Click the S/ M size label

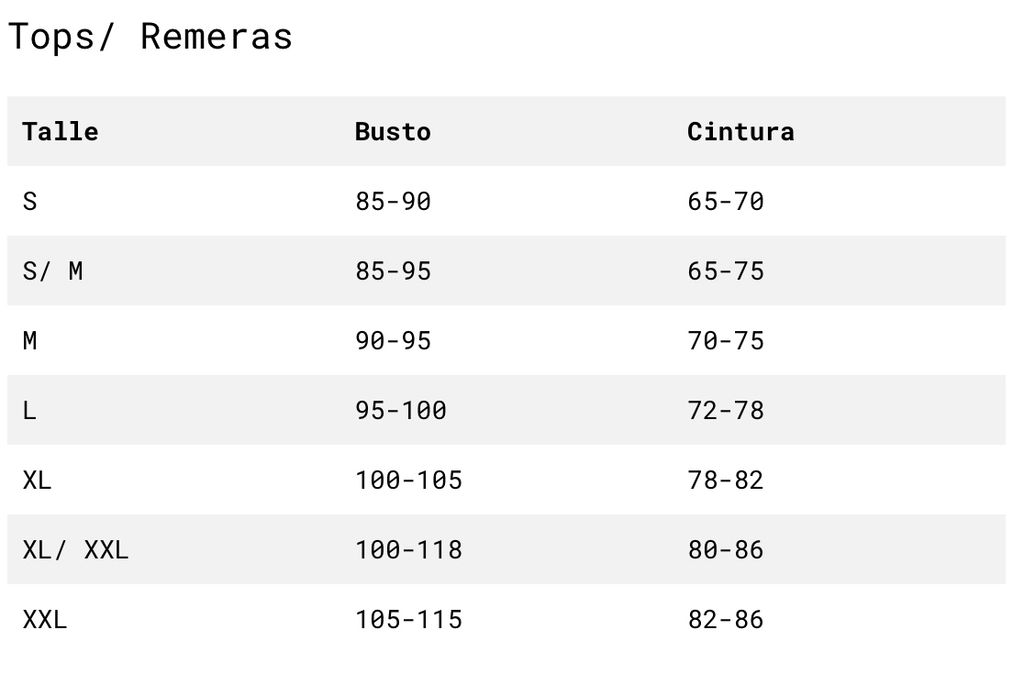point(53,271)
